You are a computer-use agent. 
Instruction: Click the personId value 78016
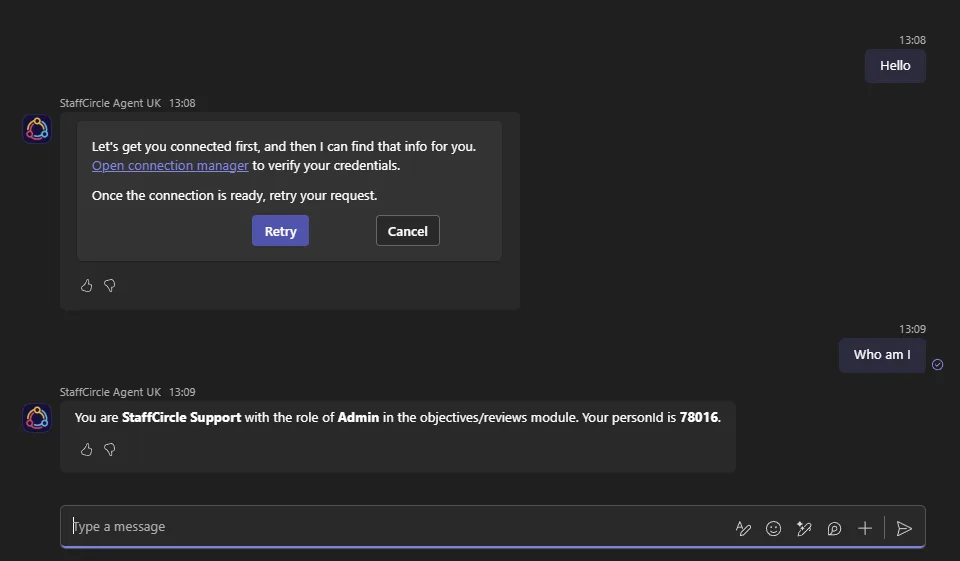pos(699,418)
